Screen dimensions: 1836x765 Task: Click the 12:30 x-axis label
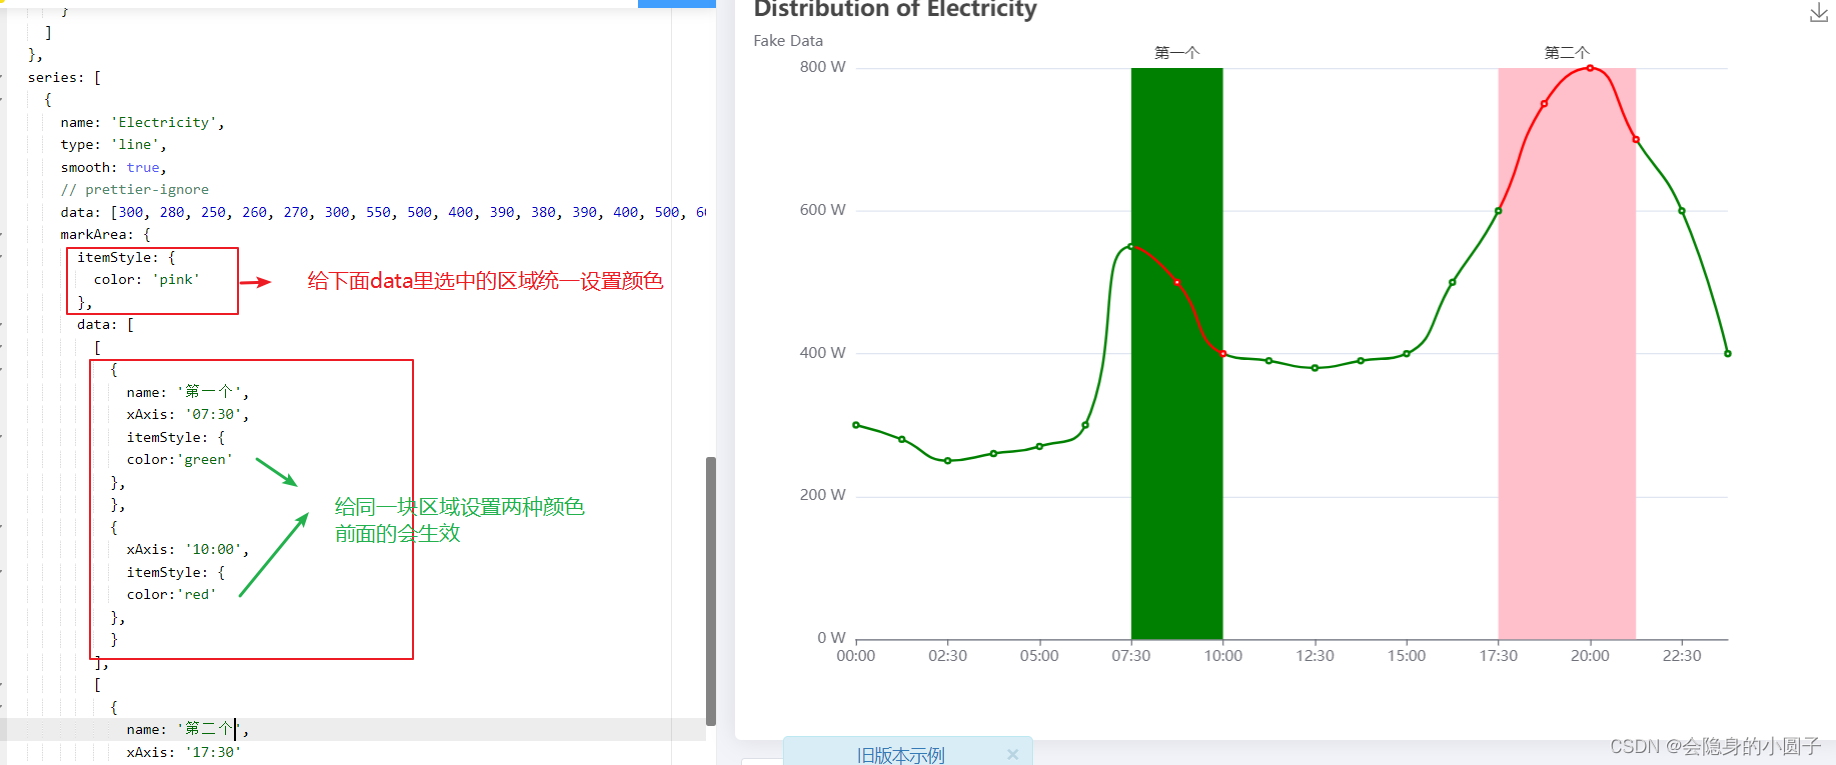(1315, 656)
